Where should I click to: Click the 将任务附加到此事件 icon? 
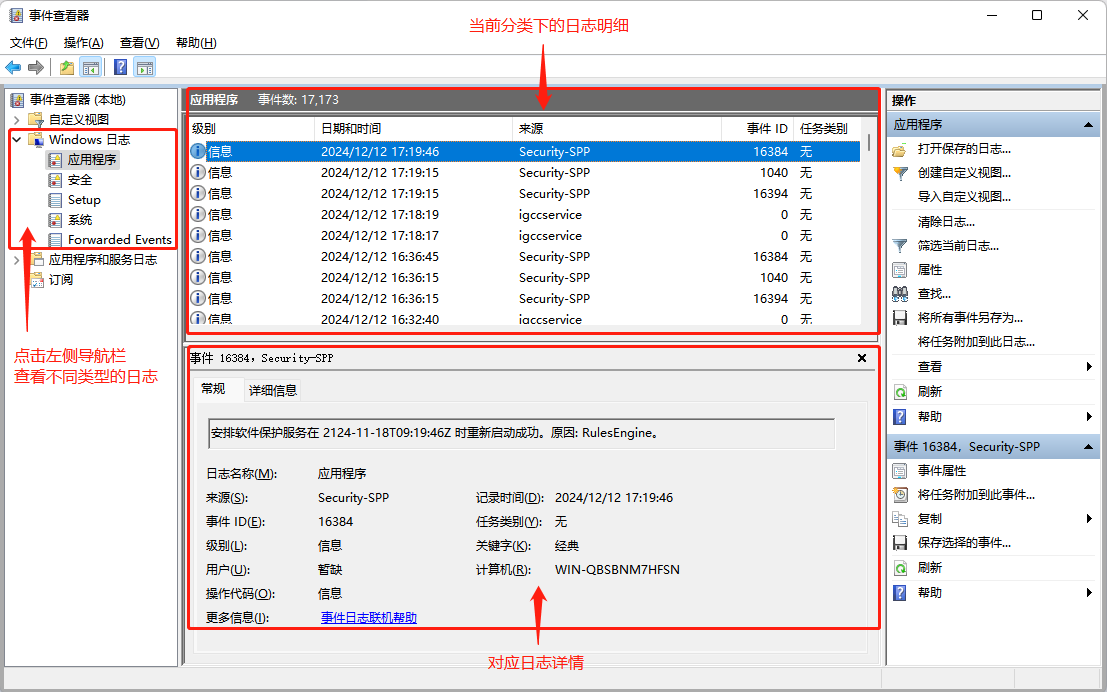click(899, 495)
